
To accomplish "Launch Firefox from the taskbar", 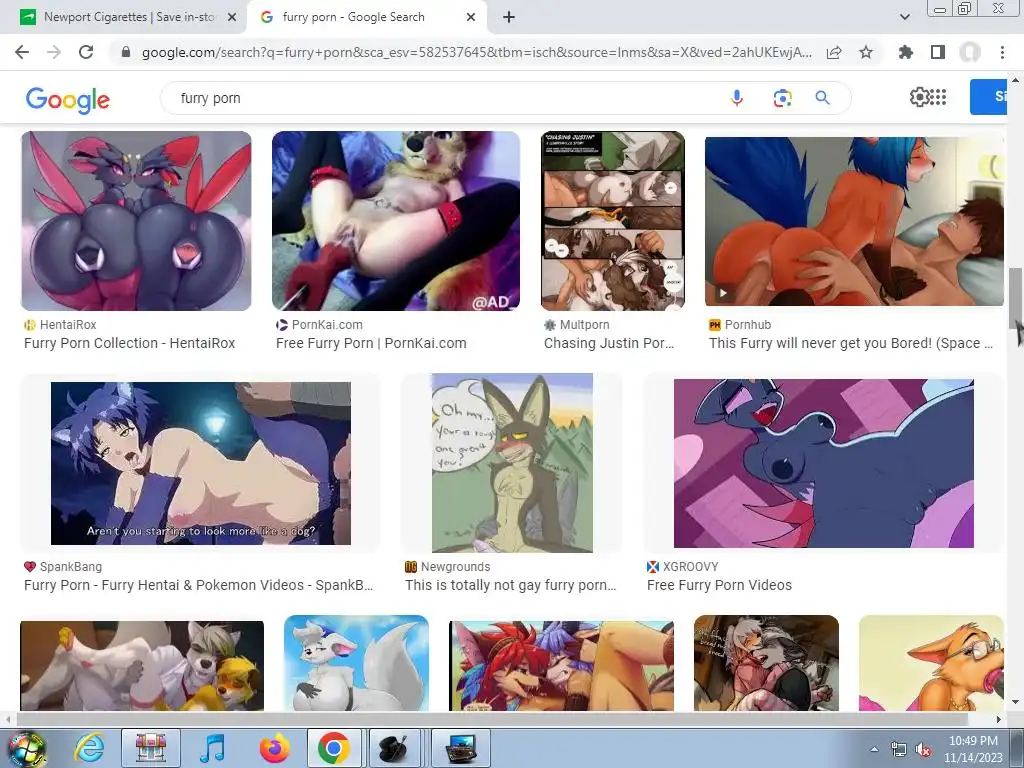I will tap(274, 748).
